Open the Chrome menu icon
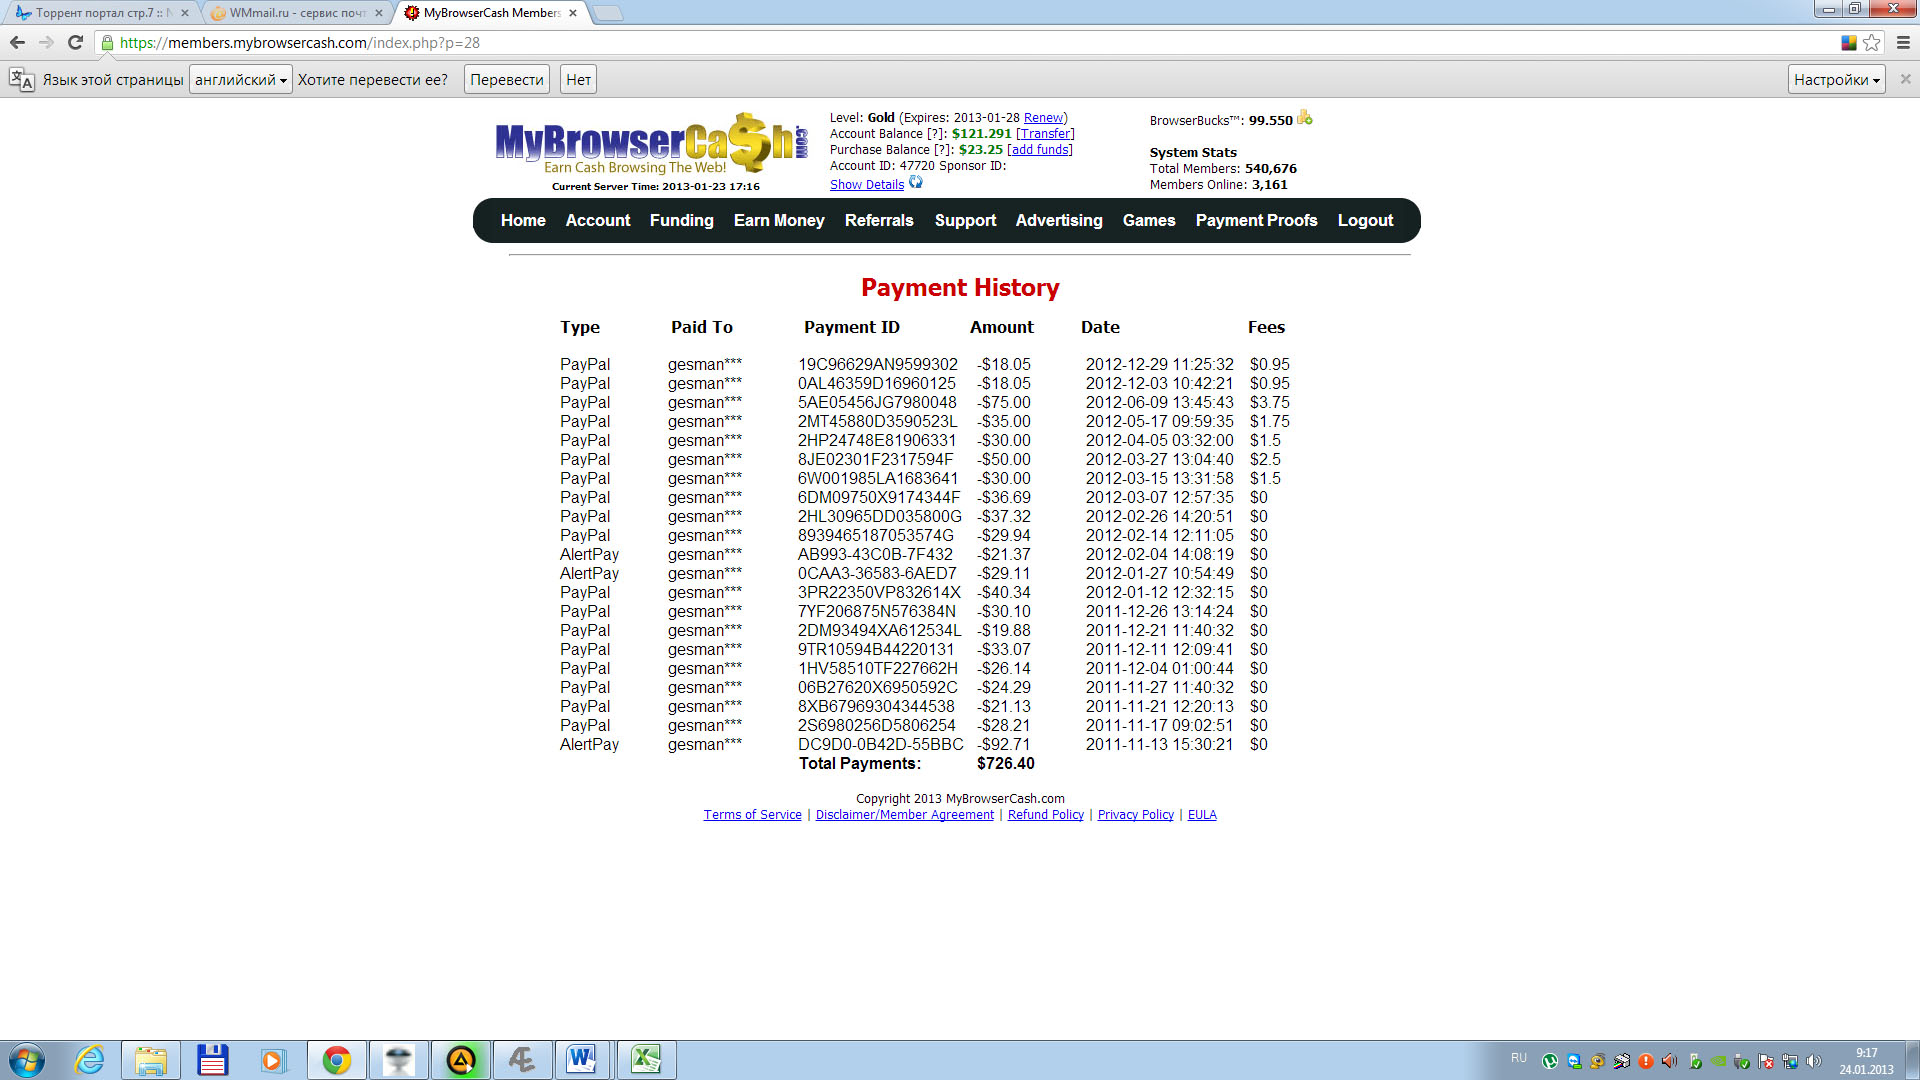 (1903, 43)
